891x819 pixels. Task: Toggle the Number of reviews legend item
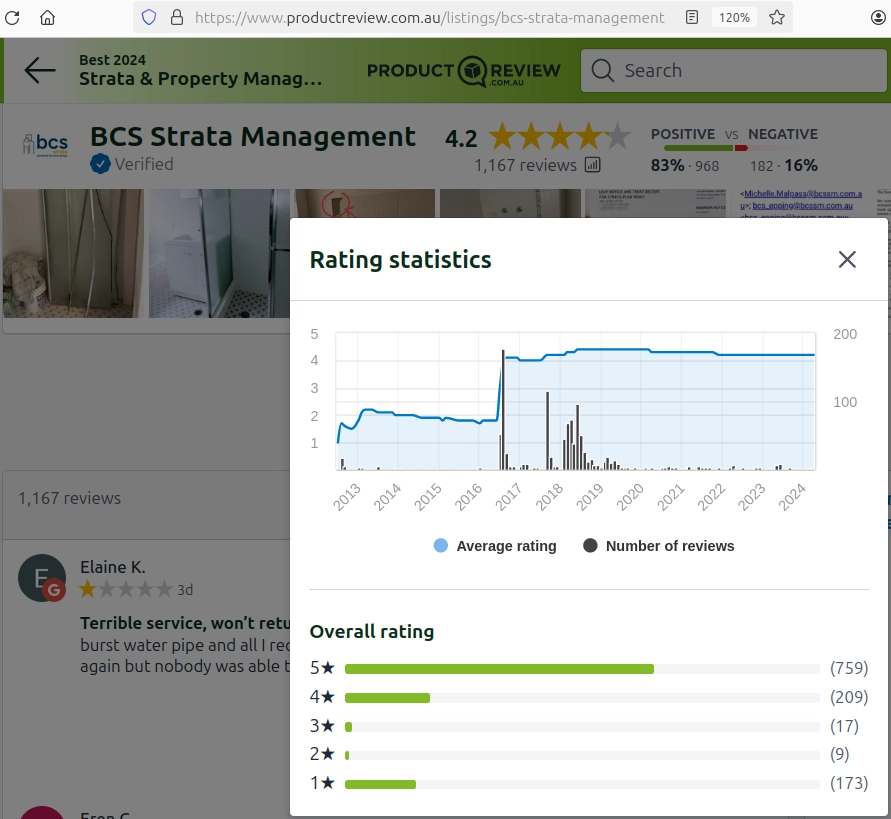[659, 546]
